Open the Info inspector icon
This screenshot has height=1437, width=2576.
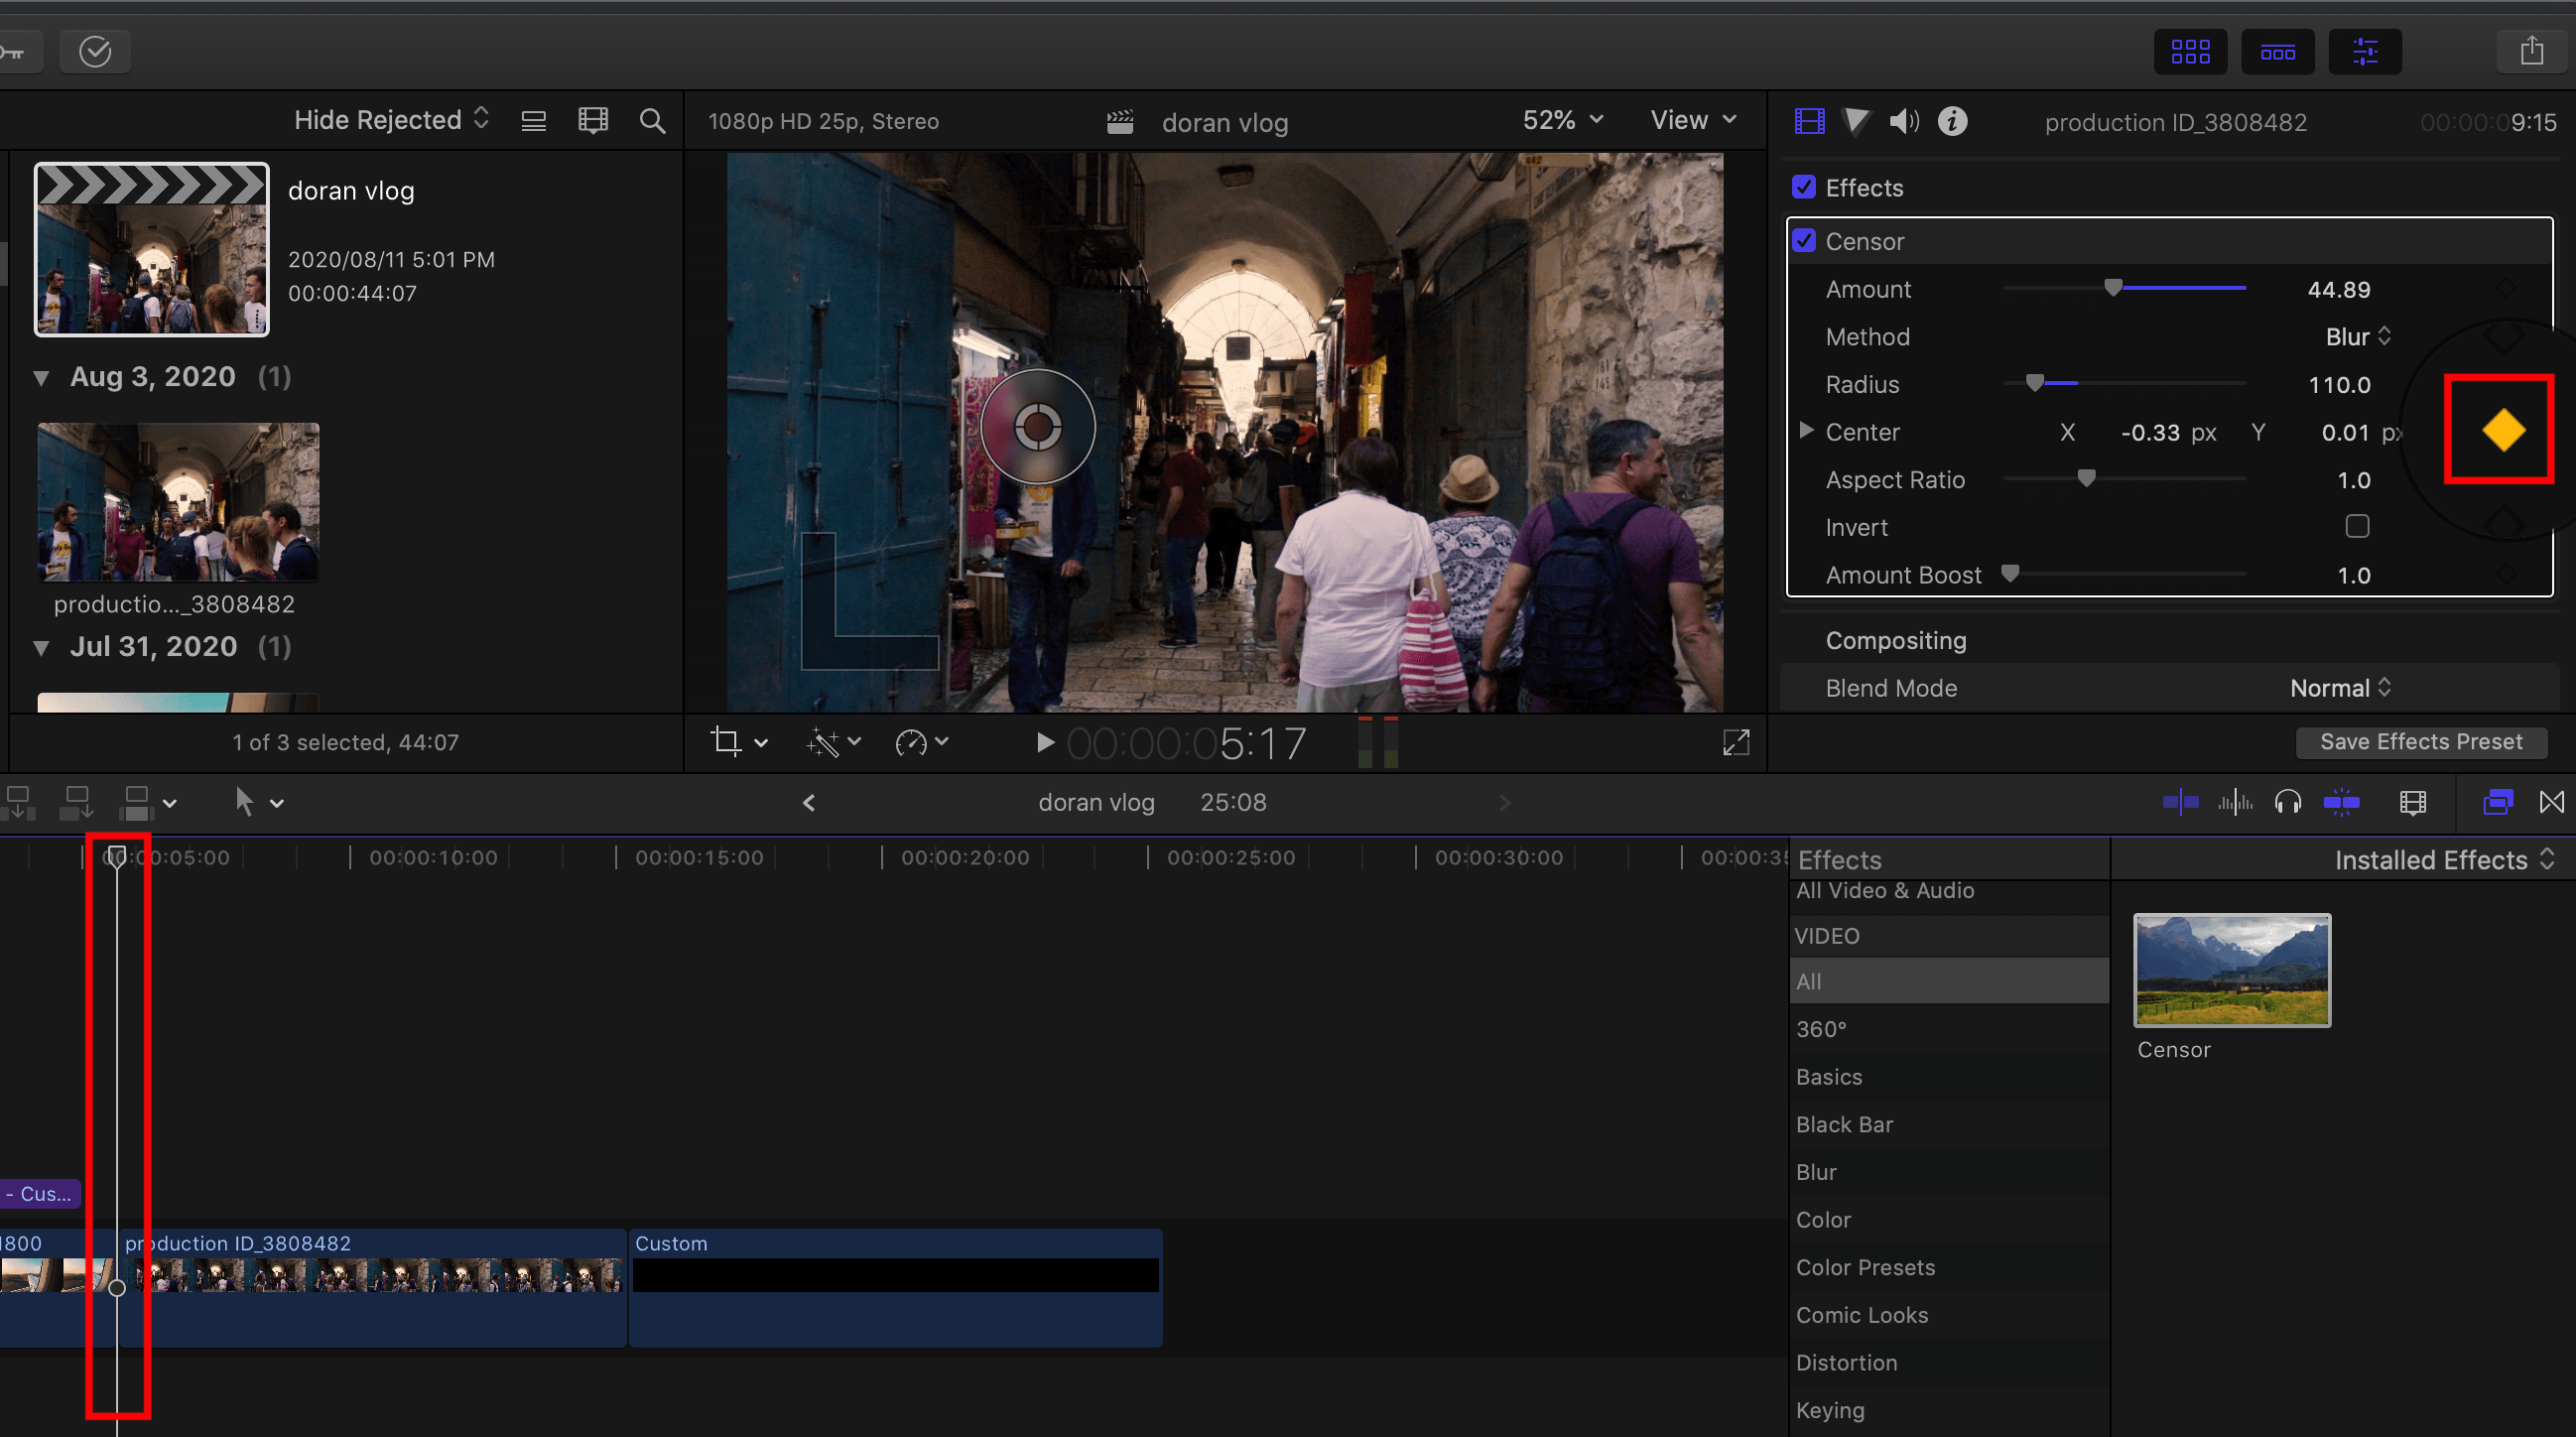pos(1952,122)
